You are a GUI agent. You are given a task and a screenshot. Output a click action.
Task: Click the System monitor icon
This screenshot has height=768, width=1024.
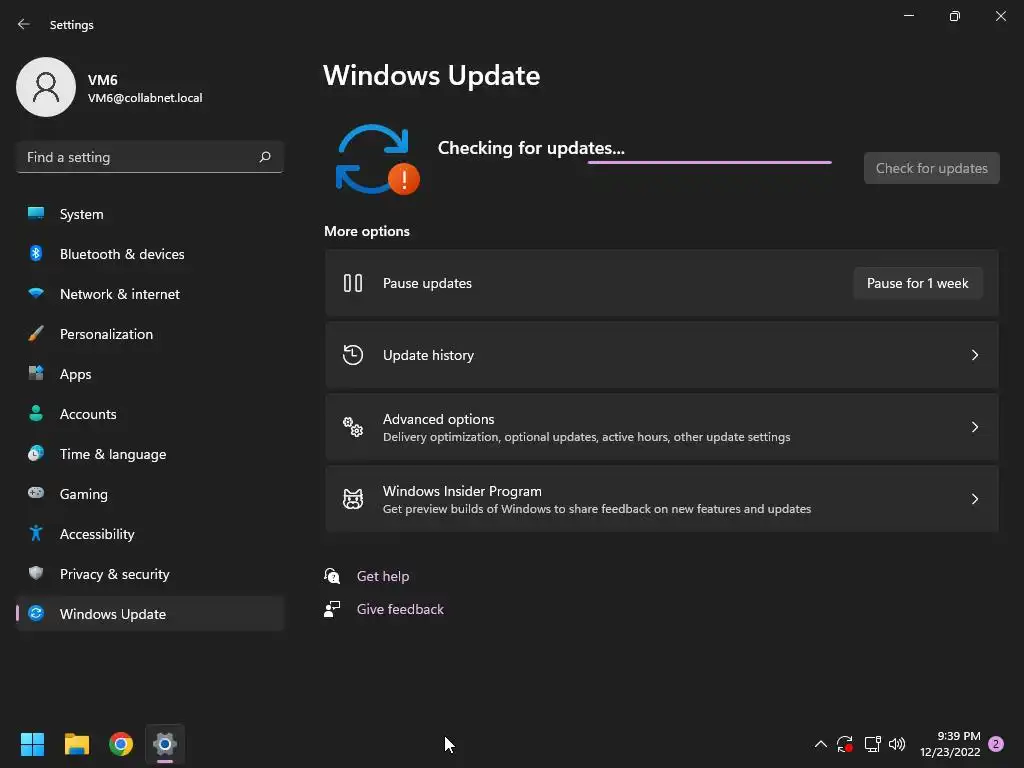[x=36, y=213]
